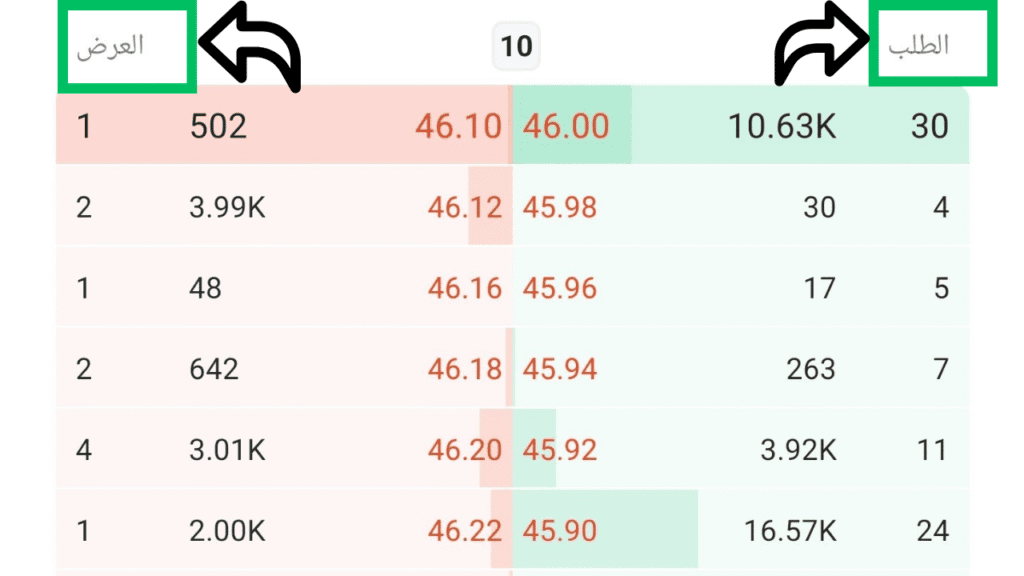Select bid price 45.98

pyautogui.click(x=560, y=208)
